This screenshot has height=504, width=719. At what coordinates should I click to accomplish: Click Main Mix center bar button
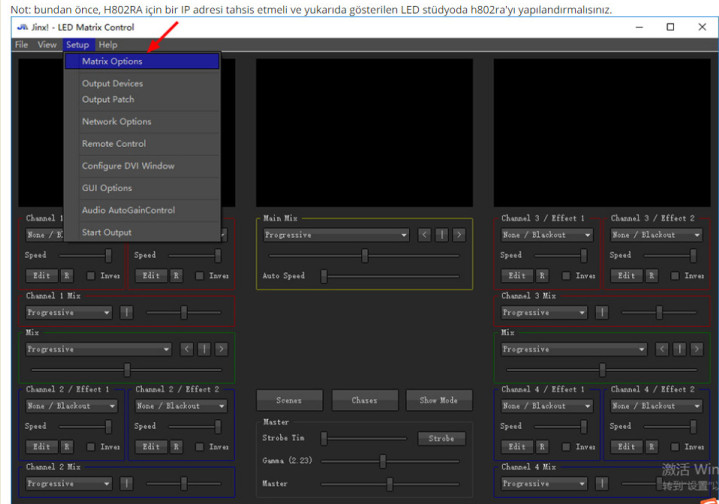[x=441, y=235]
